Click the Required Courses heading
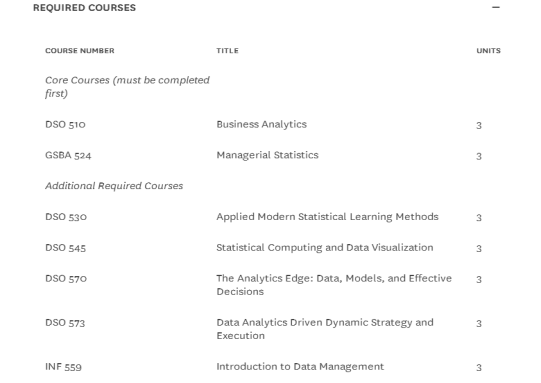This screenshot has height=383, width=541. 85,8
